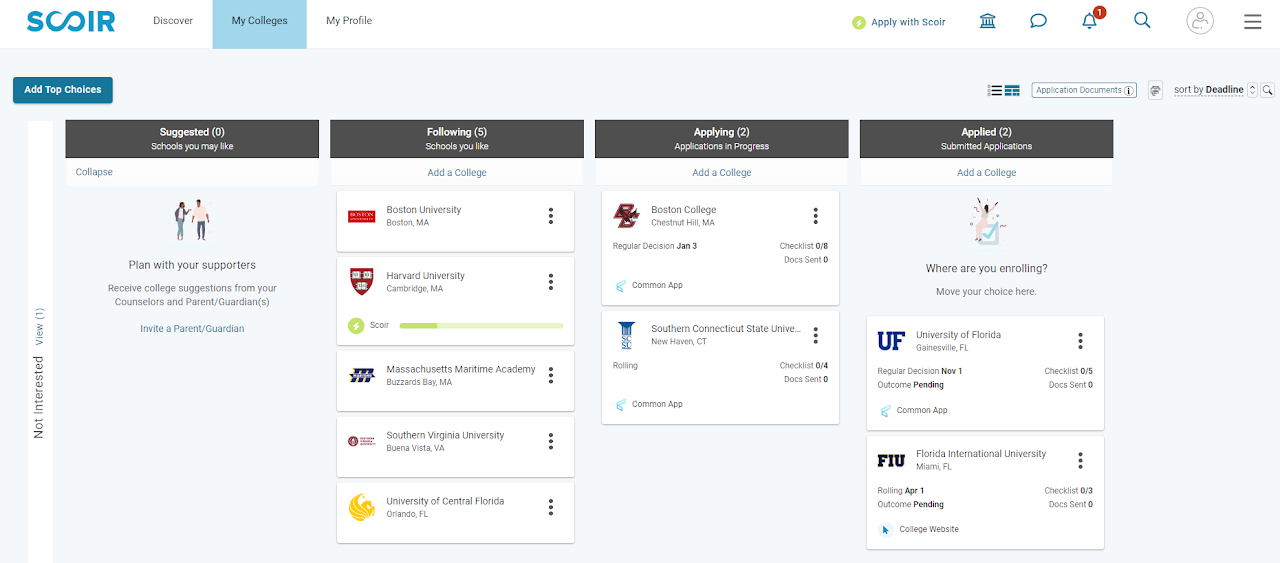
Task: Open Boston College three-dot menu
Action: pyautogui.click(x=816, y=216)
